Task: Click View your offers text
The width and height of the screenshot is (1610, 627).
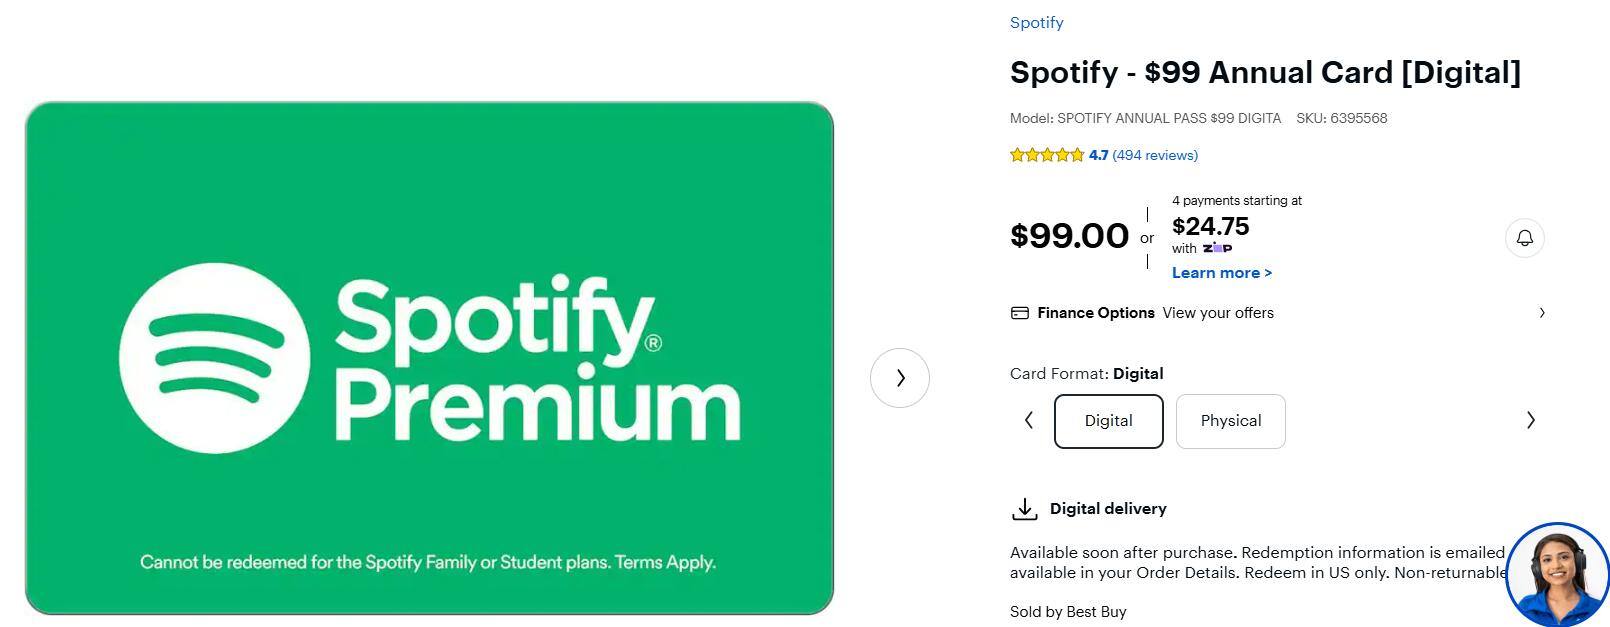Action: click(1217, 313)
